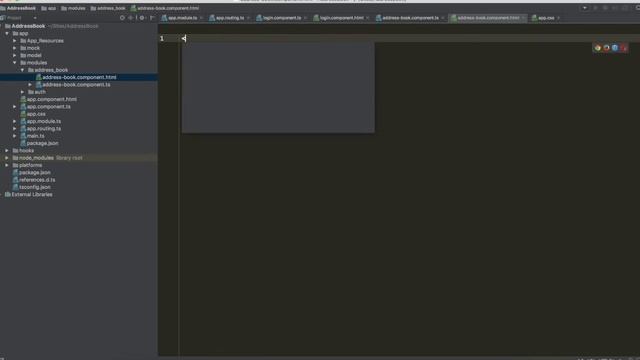
Task: Expand the node_modules folder
Action: (x=7, y=158)
